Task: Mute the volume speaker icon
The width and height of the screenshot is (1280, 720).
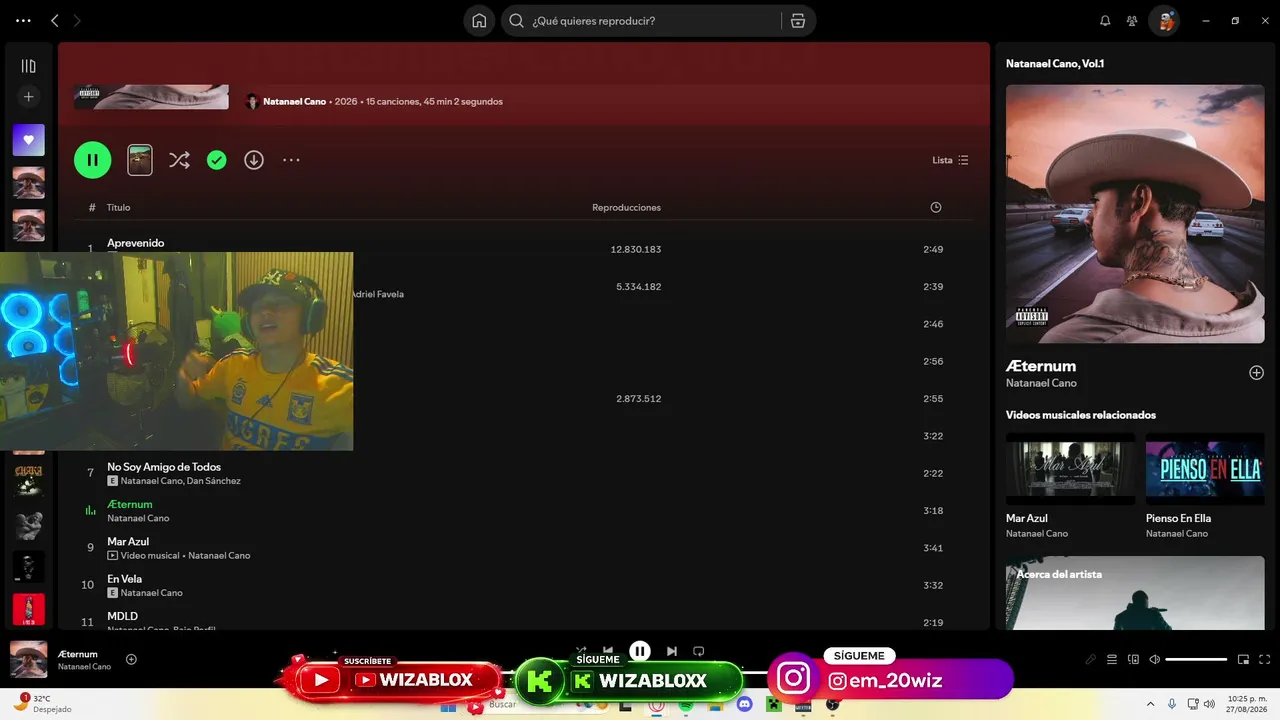Action: [x=1155, y=660]
